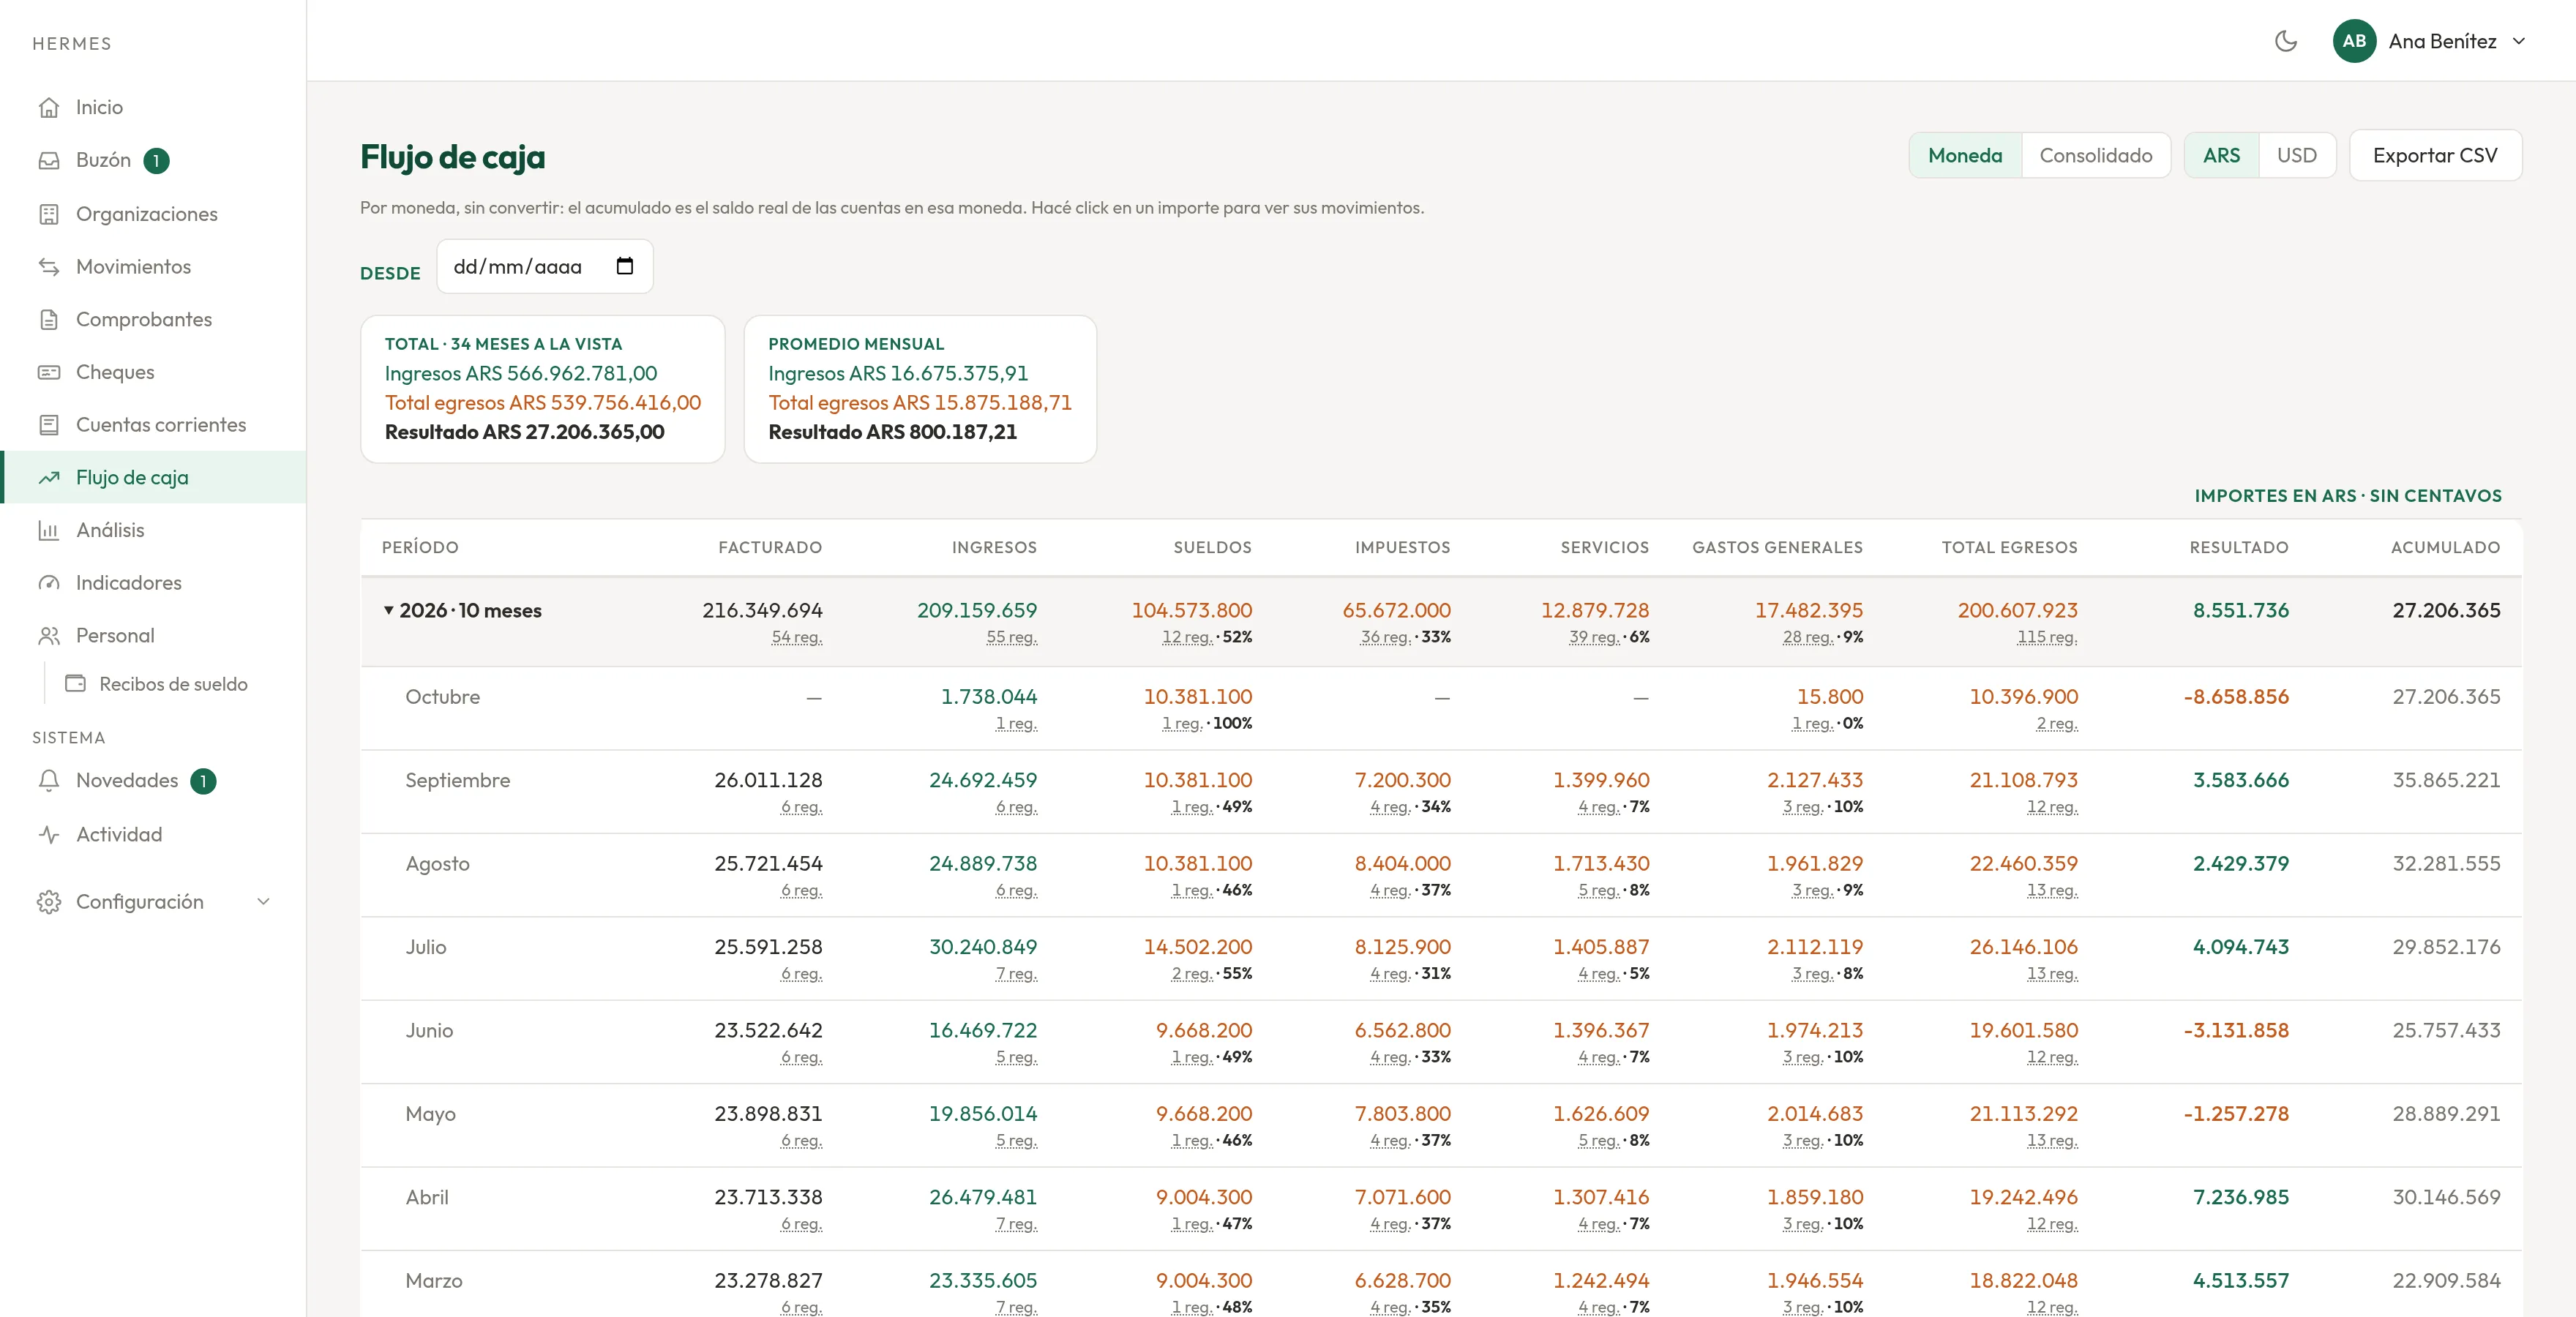2576x1317 pixels.
Task: Click the Actividad pulse icon
Action: point(49,834)
